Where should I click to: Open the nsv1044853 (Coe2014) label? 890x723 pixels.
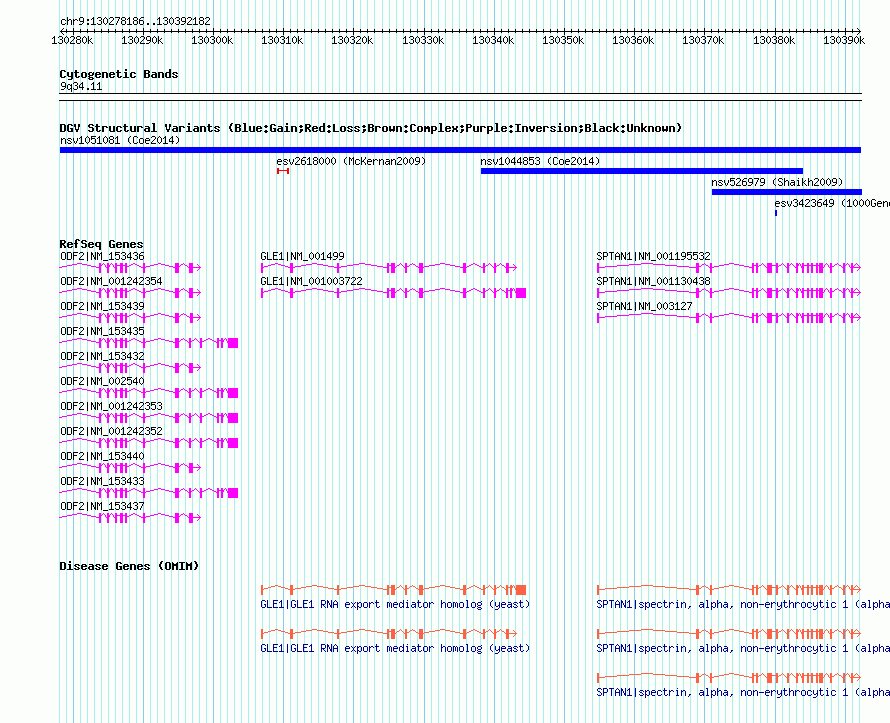click(x=540, y=161)
